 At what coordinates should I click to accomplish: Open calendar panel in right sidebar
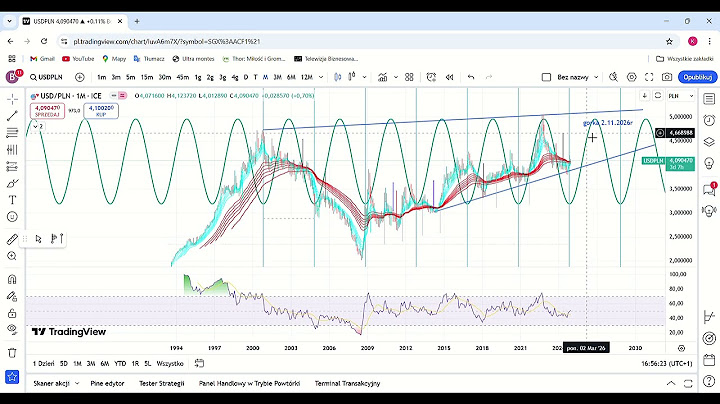(x=709, y=359)
